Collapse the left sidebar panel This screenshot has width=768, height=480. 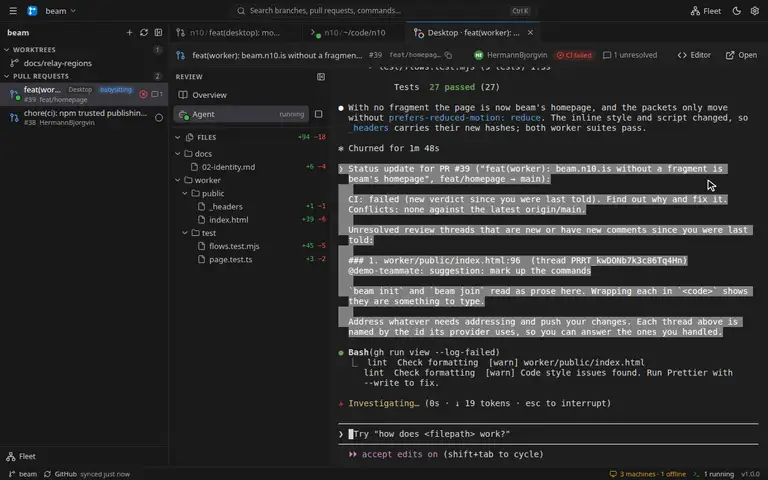[x=158, y=32]
